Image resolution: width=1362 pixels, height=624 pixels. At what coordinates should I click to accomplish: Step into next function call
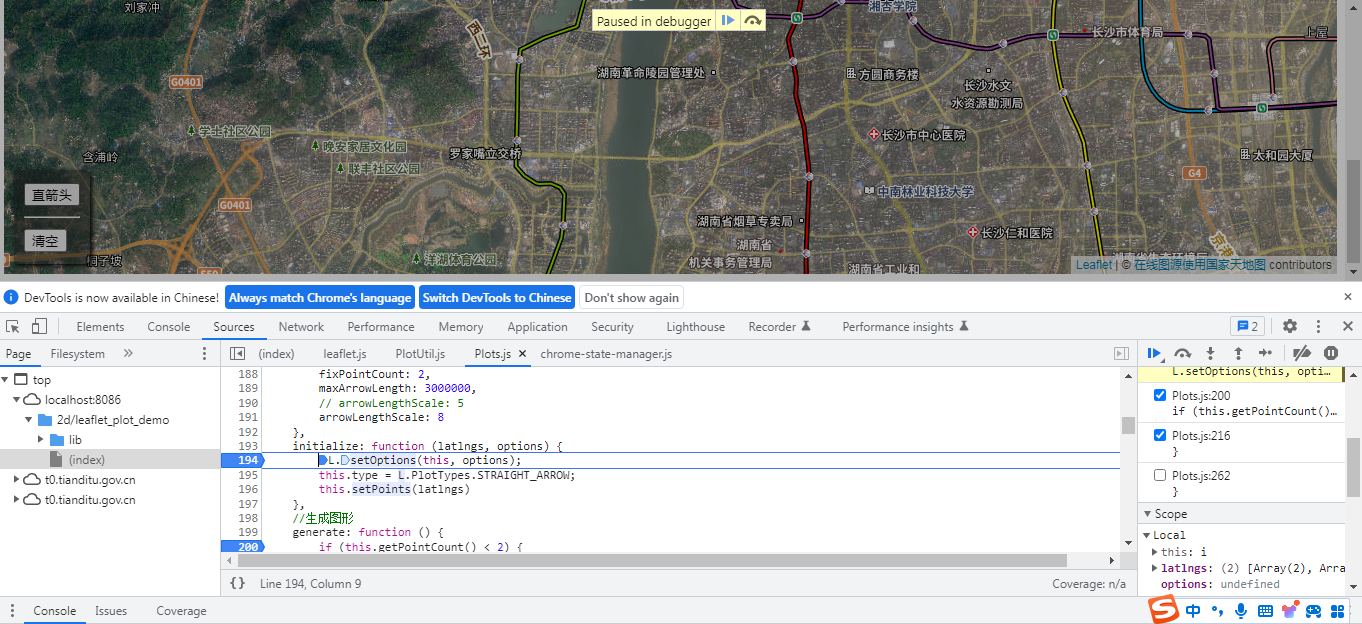coord(1210,353)
